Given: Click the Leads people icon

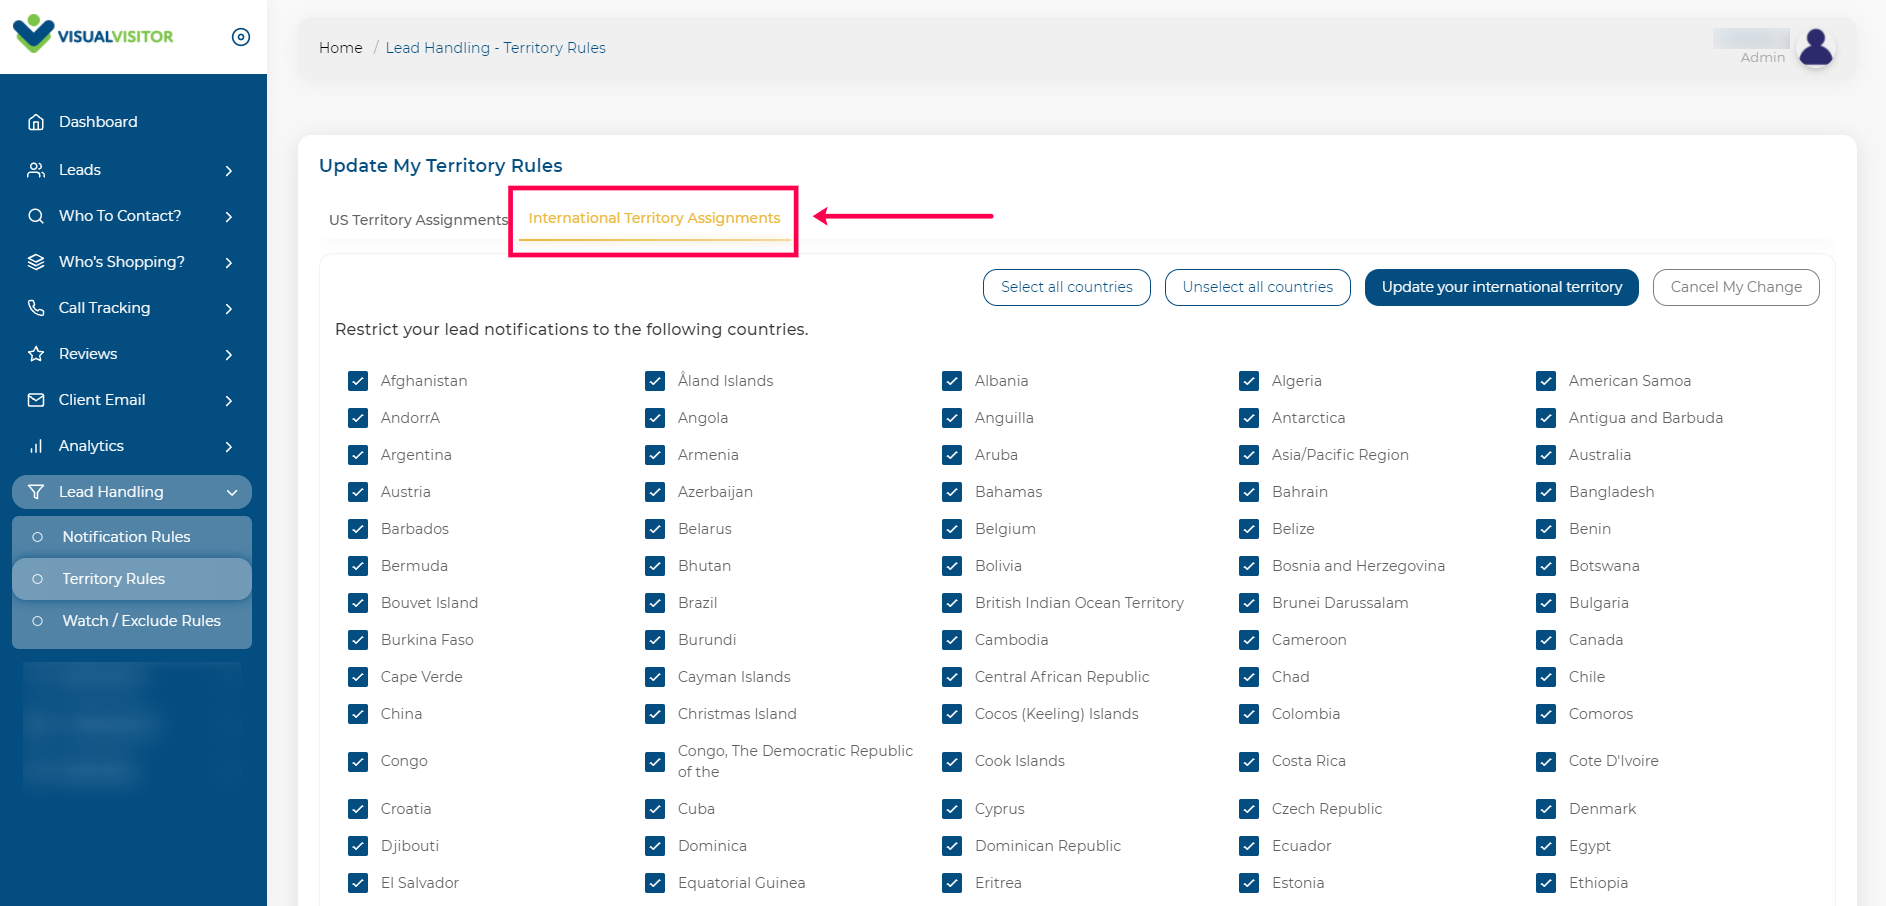Looking at the screenshot, I should click(36, 170).
